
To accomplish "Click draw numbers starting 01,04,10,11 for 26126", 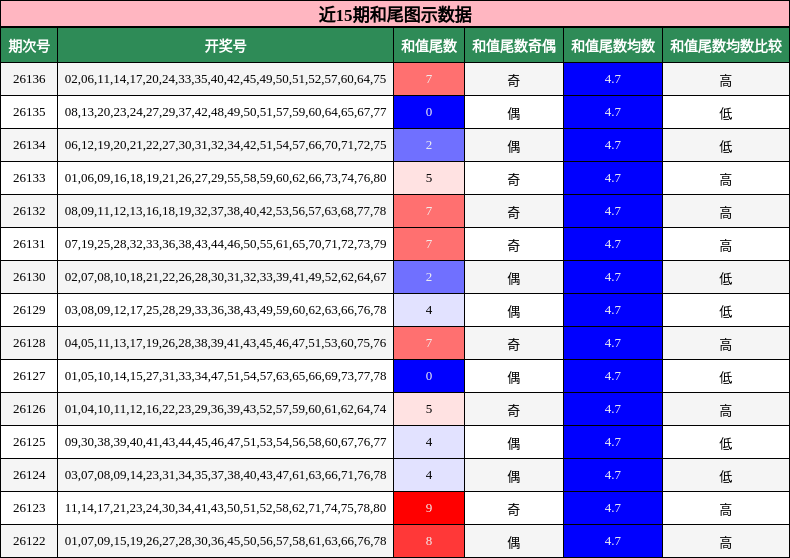I will point(225,409).
